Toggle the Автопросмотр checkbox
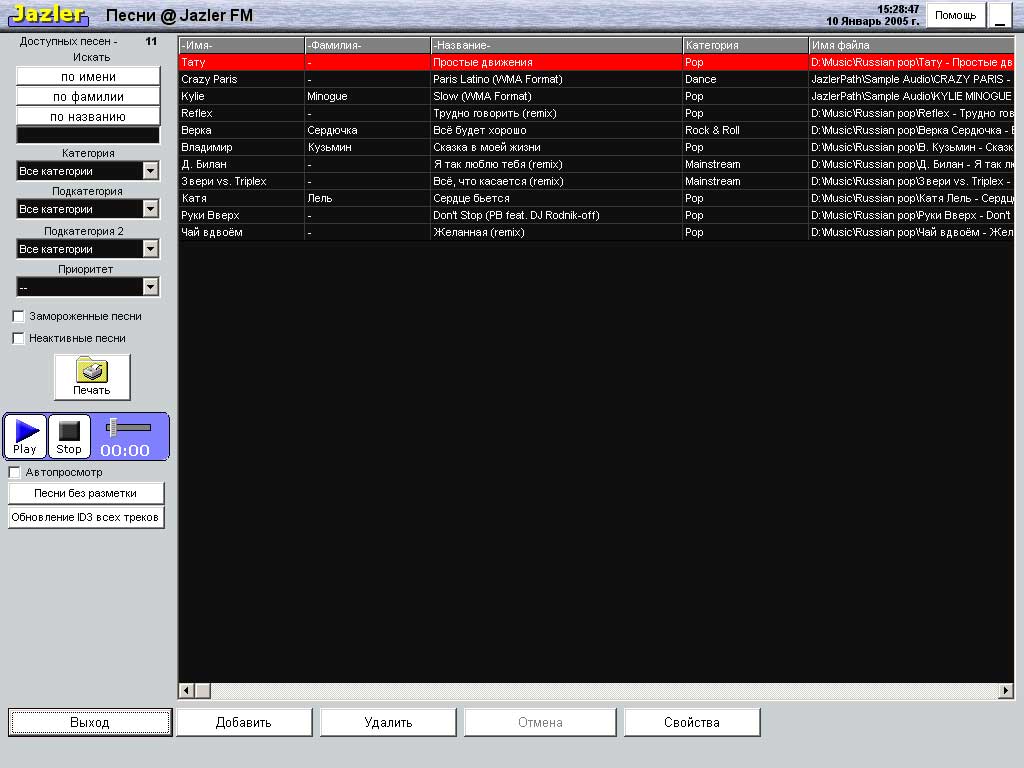The height and width of the screenshot is (768, 1024). 14,472
